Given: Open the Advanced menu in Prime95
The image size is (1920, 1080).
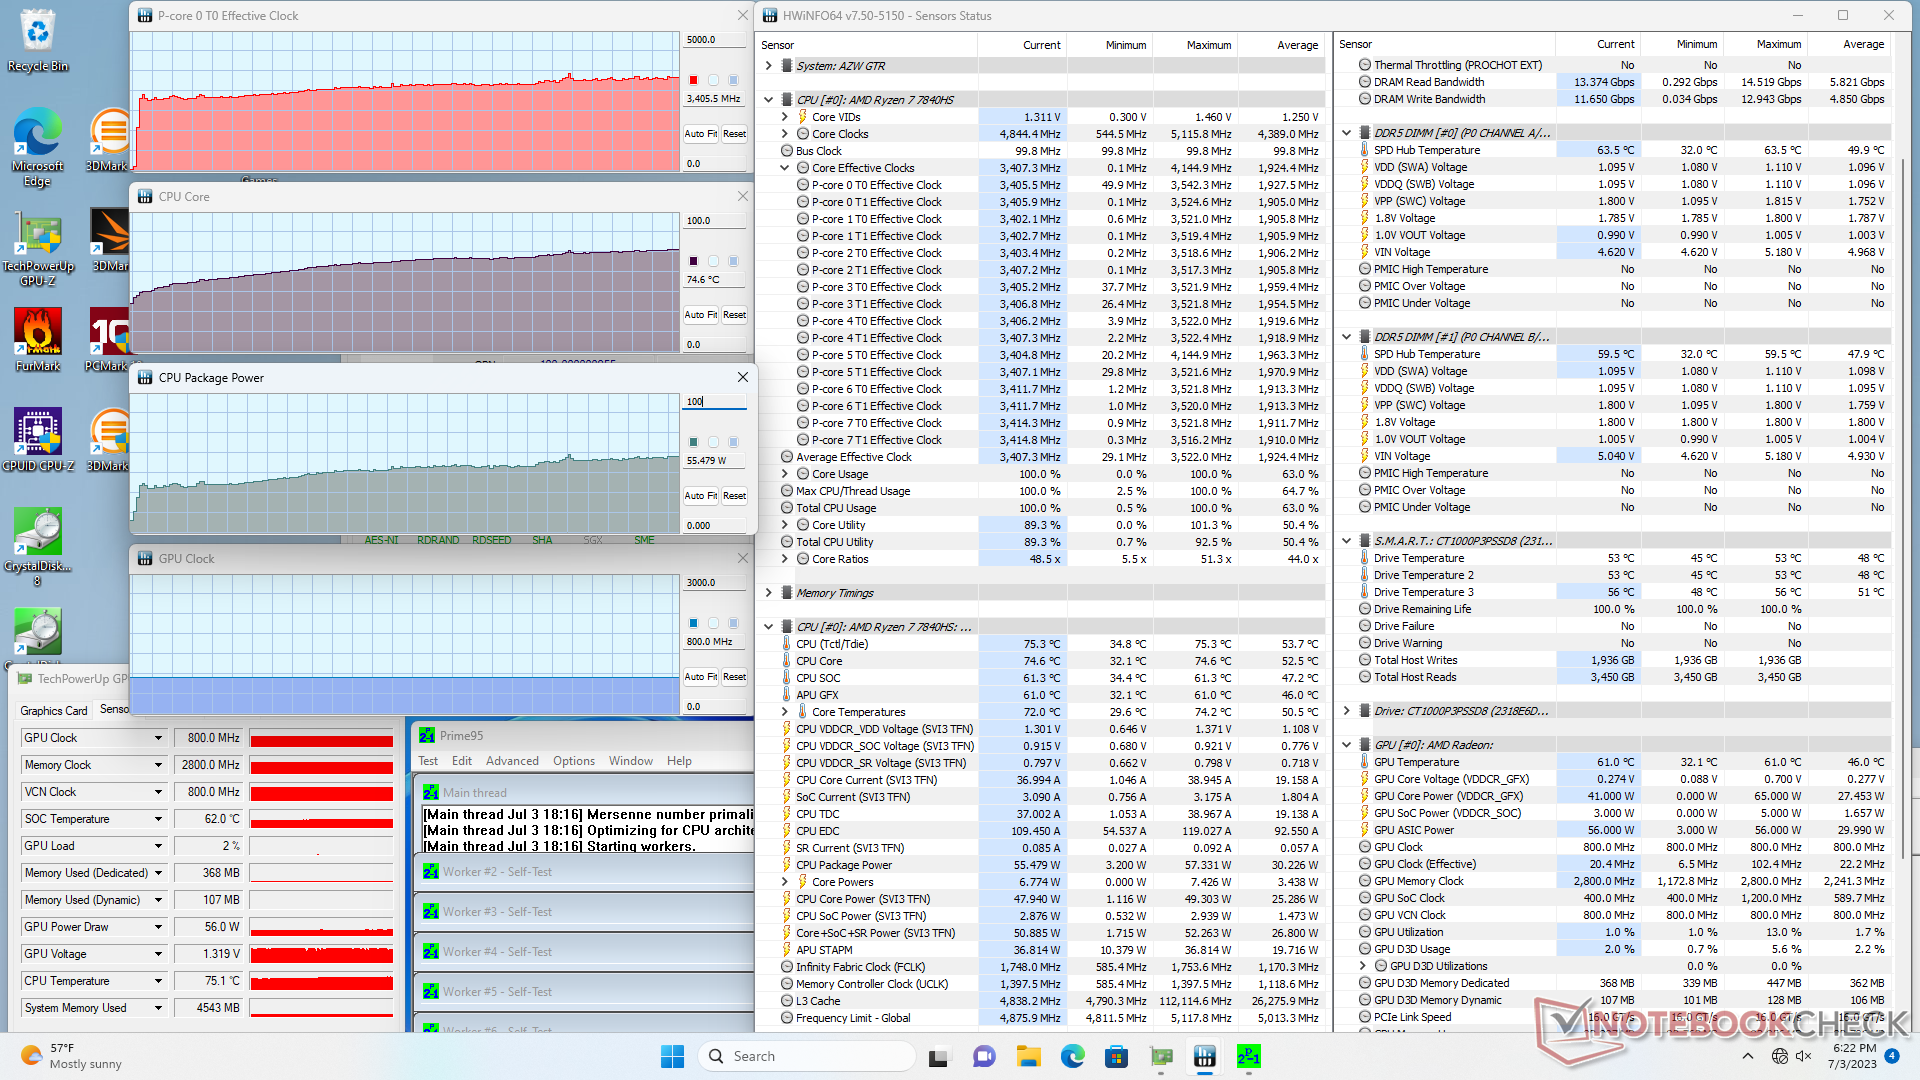Looking at the screenshot, I should 512,761.
